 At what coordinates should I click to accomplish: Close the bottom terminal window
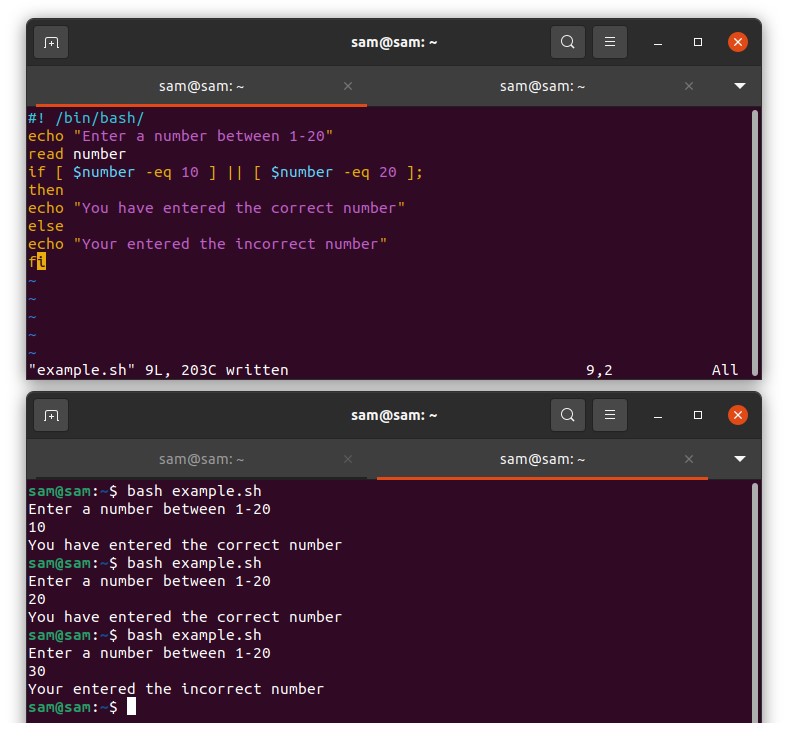[x=738, y=415]
